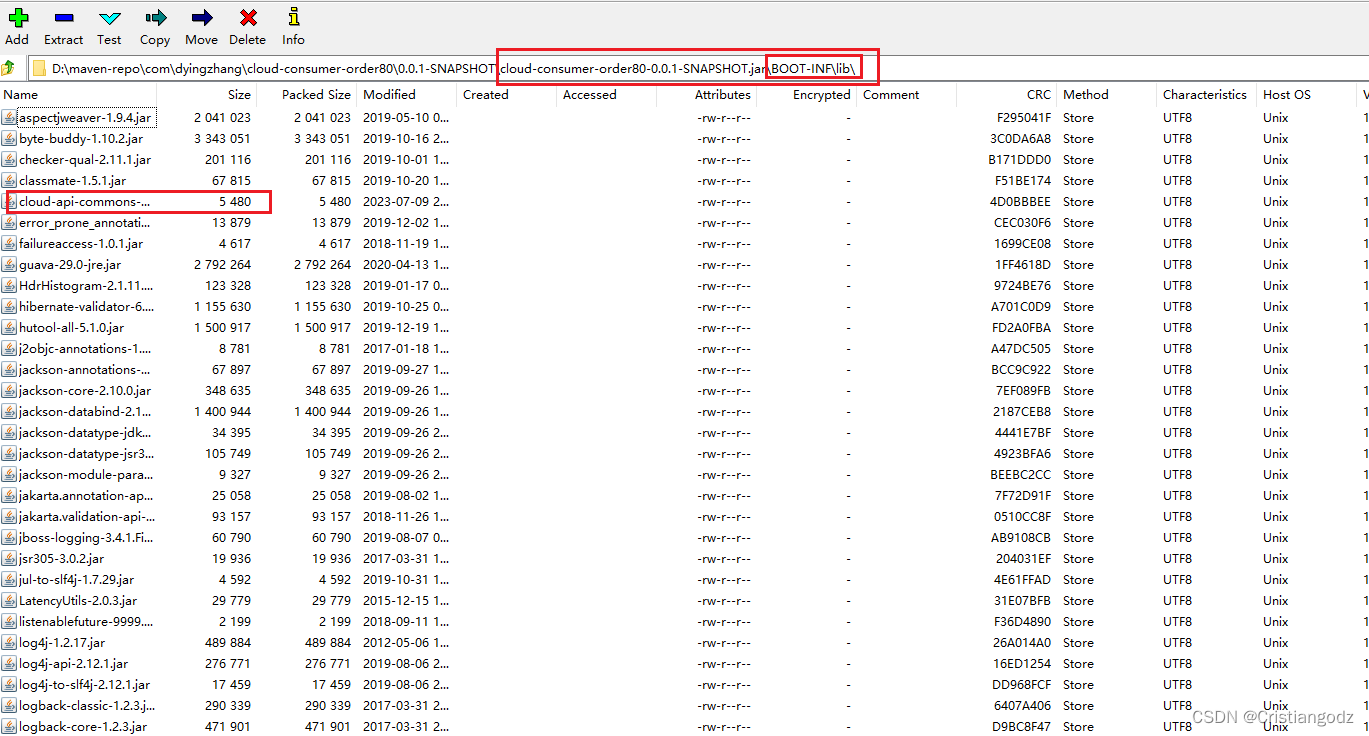
Task: Select the cloud-api-commons jar file icon
Action: (x=9, y=202)
